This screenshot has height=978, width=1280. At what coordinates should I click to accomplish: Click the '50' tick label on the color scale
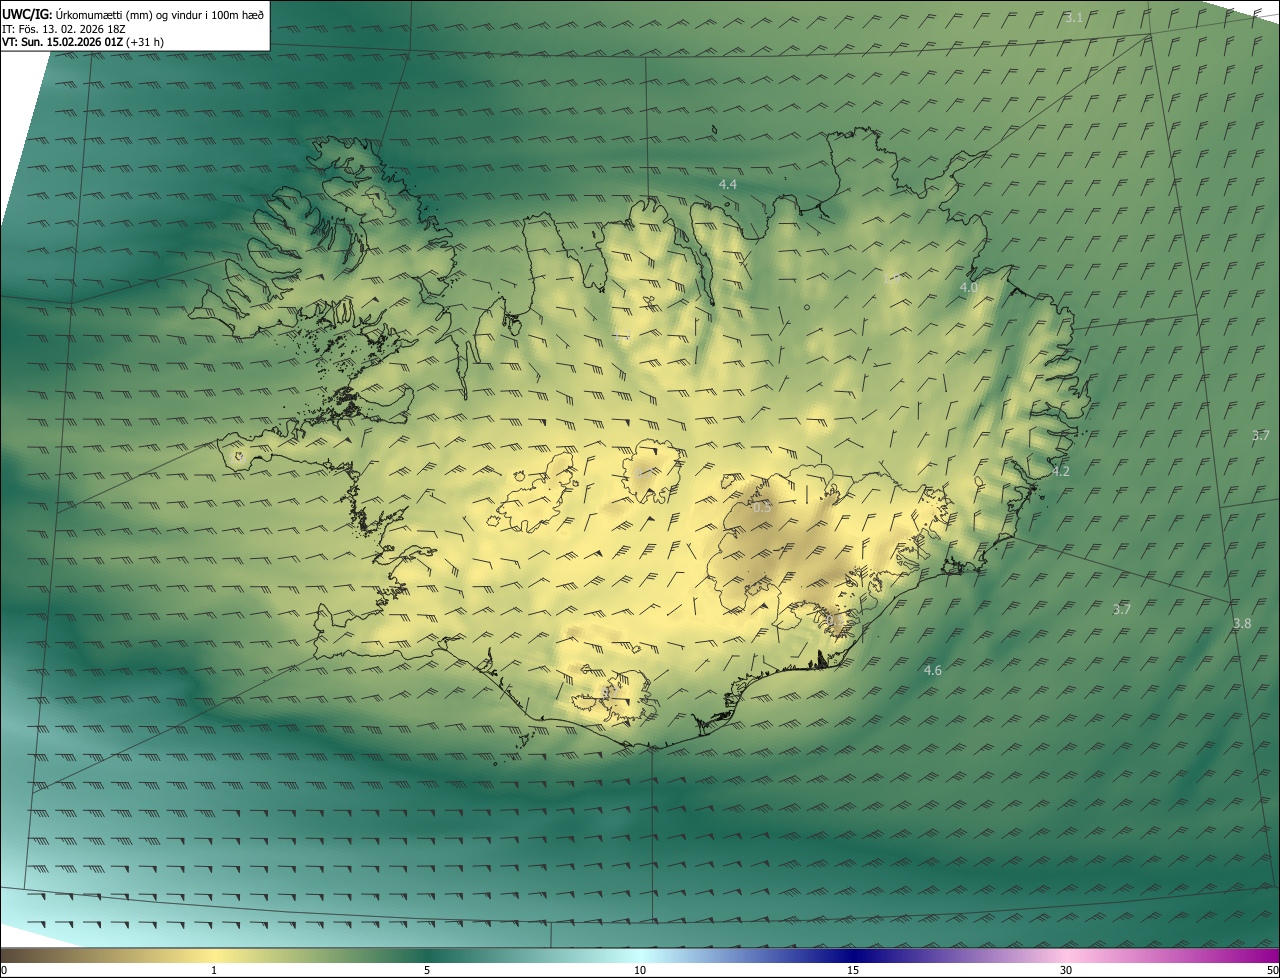[1272, 971]
